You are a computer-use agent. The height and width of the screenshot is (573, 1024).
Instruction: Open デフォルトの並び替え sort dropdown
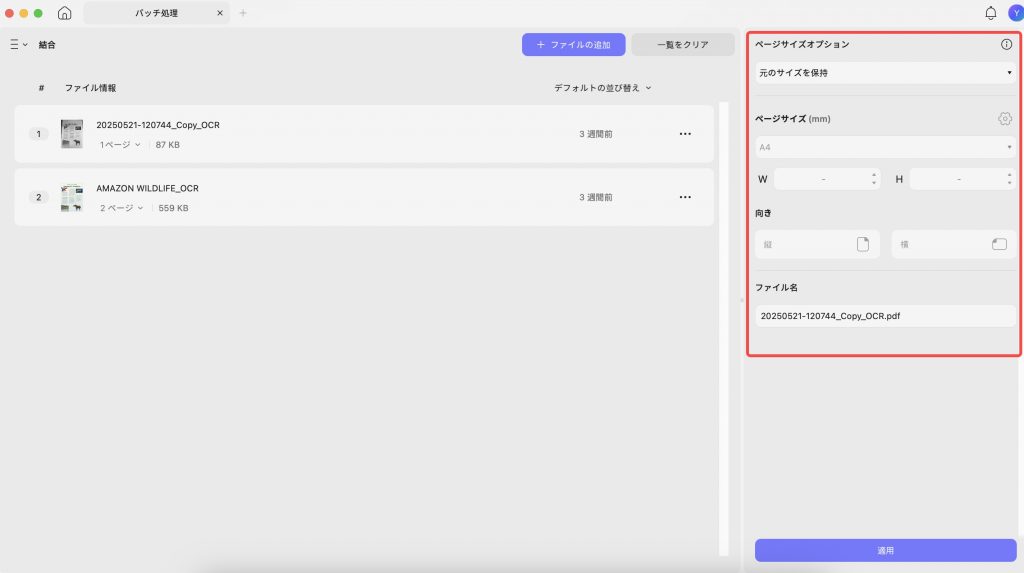[602, 88]
